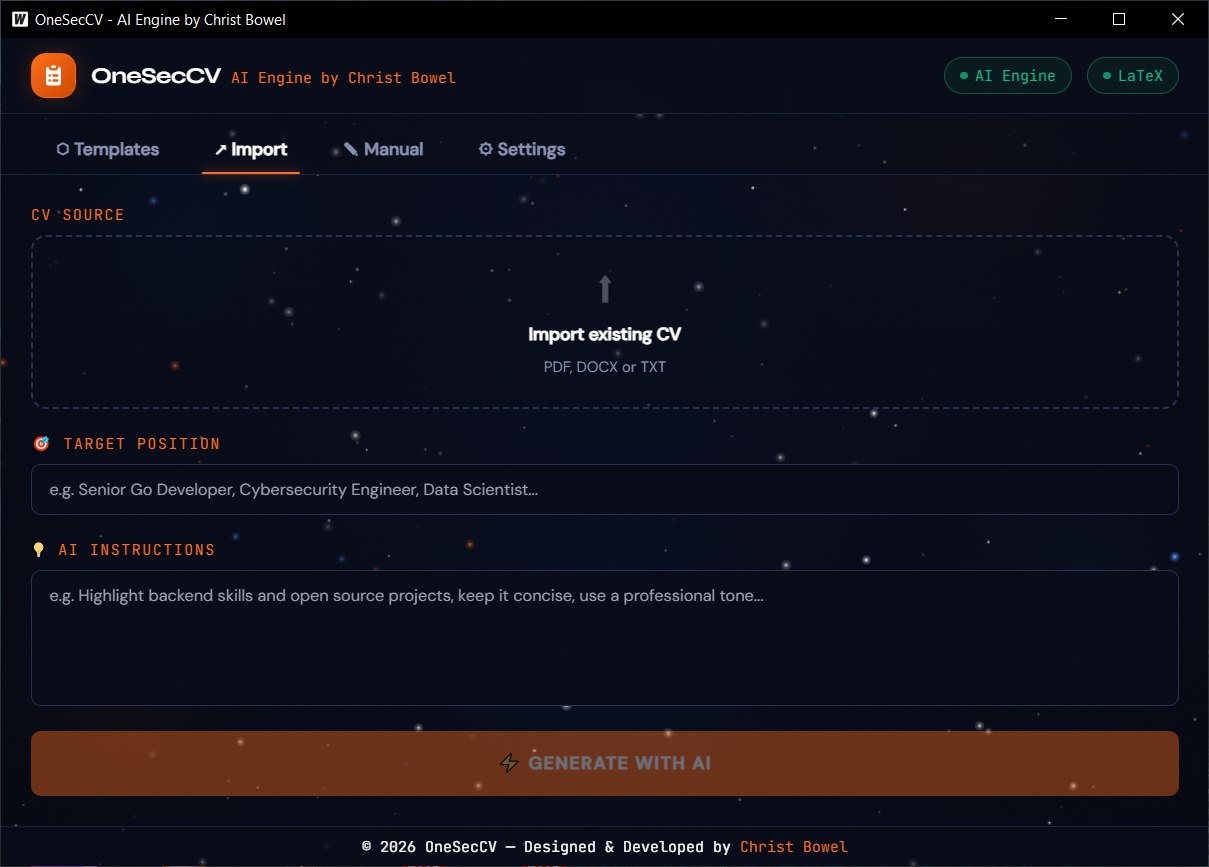Click the app icon in the title bar
Screen dimensions: 1209x867
19,19
